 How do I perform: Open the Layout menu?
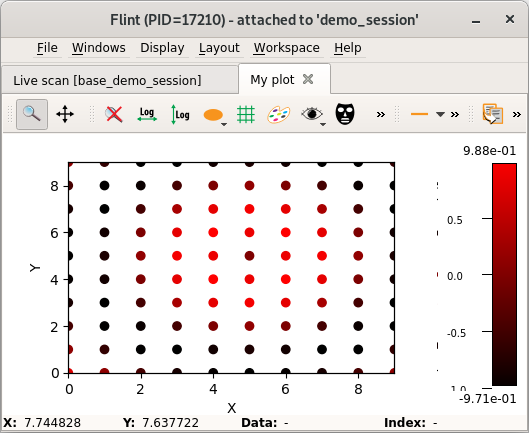pyautogui.click(x=219, y=48)
